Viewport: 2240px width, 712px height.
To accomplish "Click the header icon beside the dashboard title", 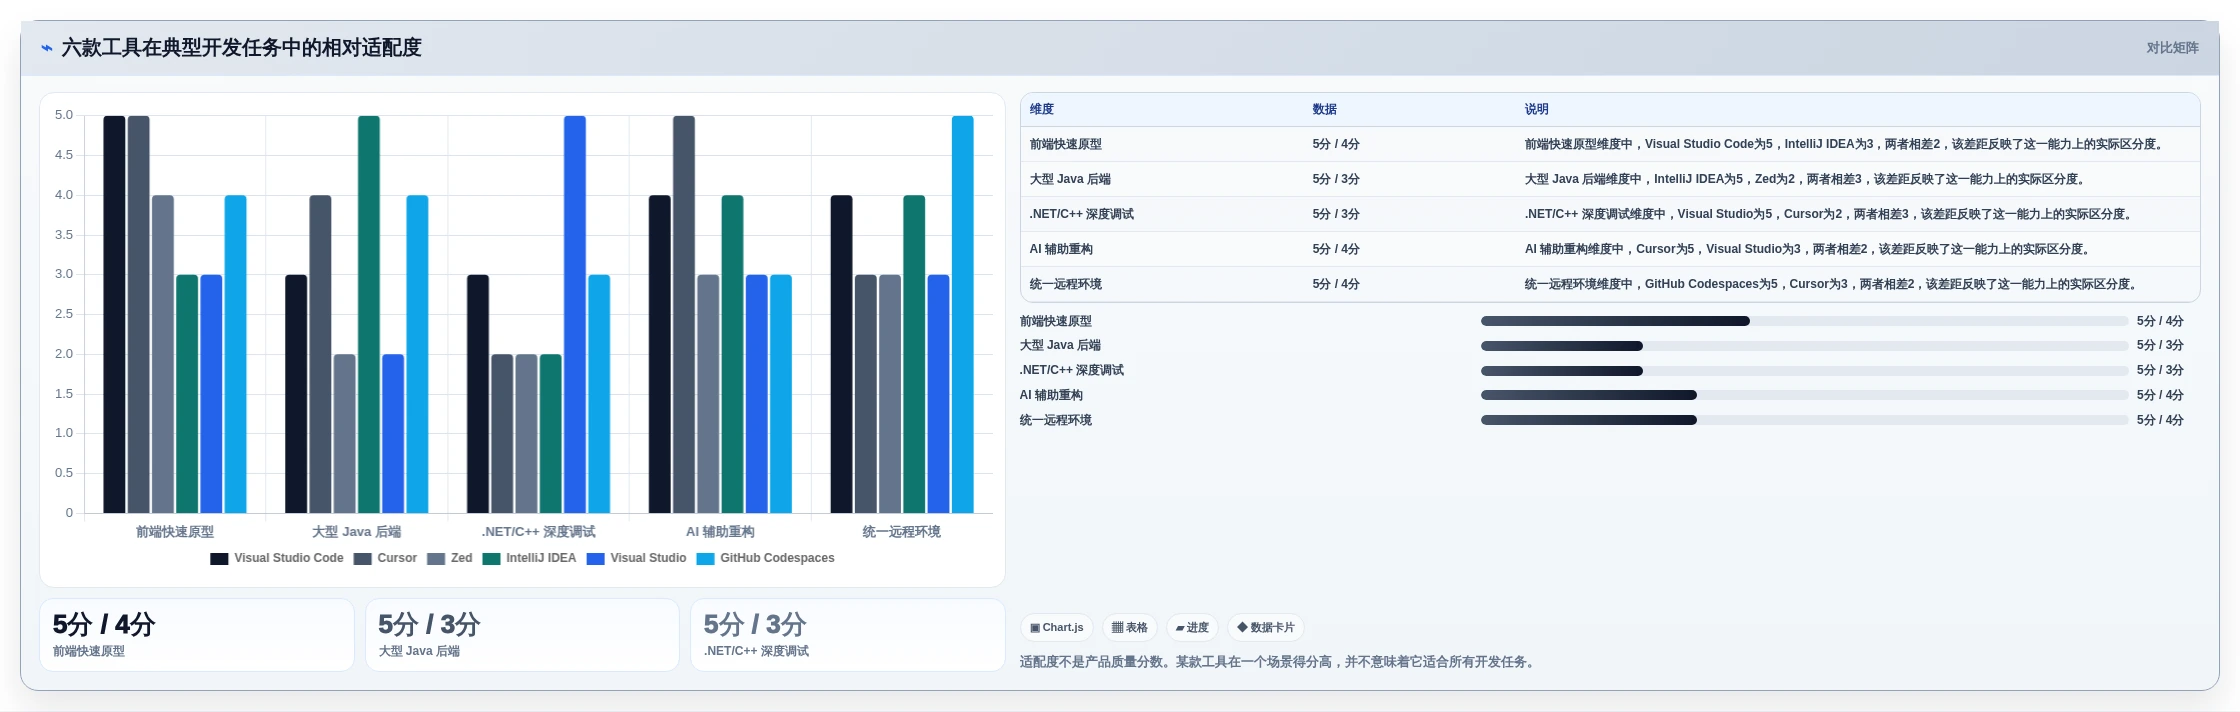I will click(47, 48).
